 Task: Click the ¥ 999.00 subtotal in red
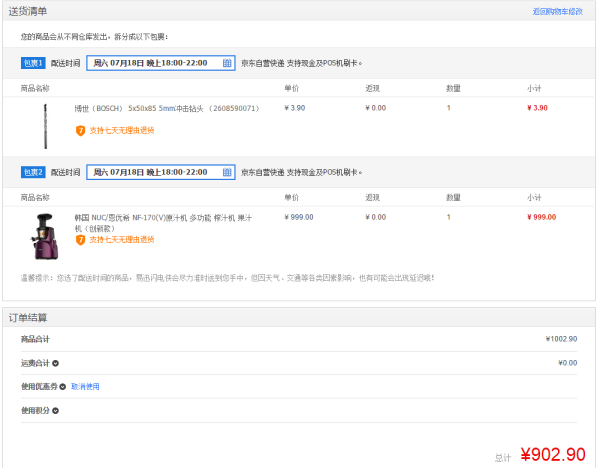pyautogui.click(x=541, y=217)
